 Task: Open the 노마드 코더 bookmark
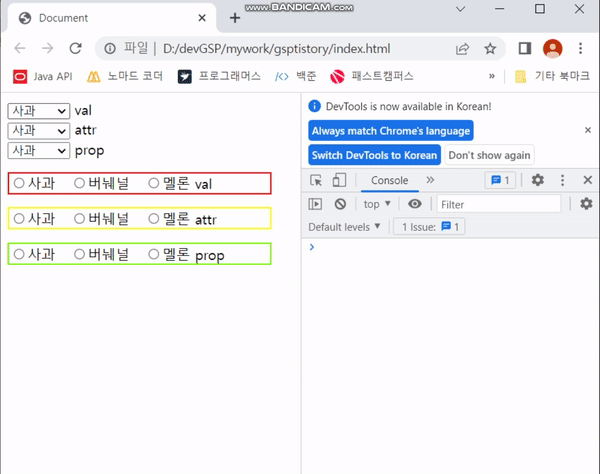click(x=125, y=77)
